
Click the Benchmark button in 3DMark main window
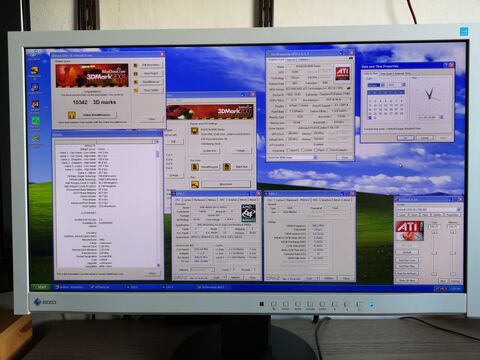tap(226, 184)
